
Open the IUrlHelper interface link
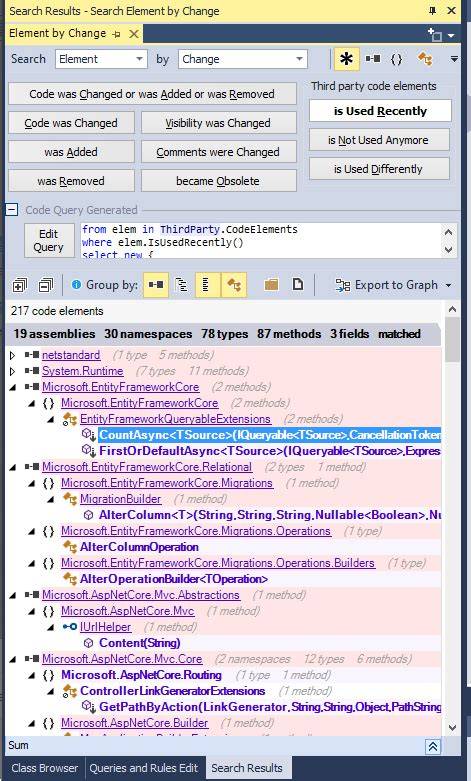point(106,627)
